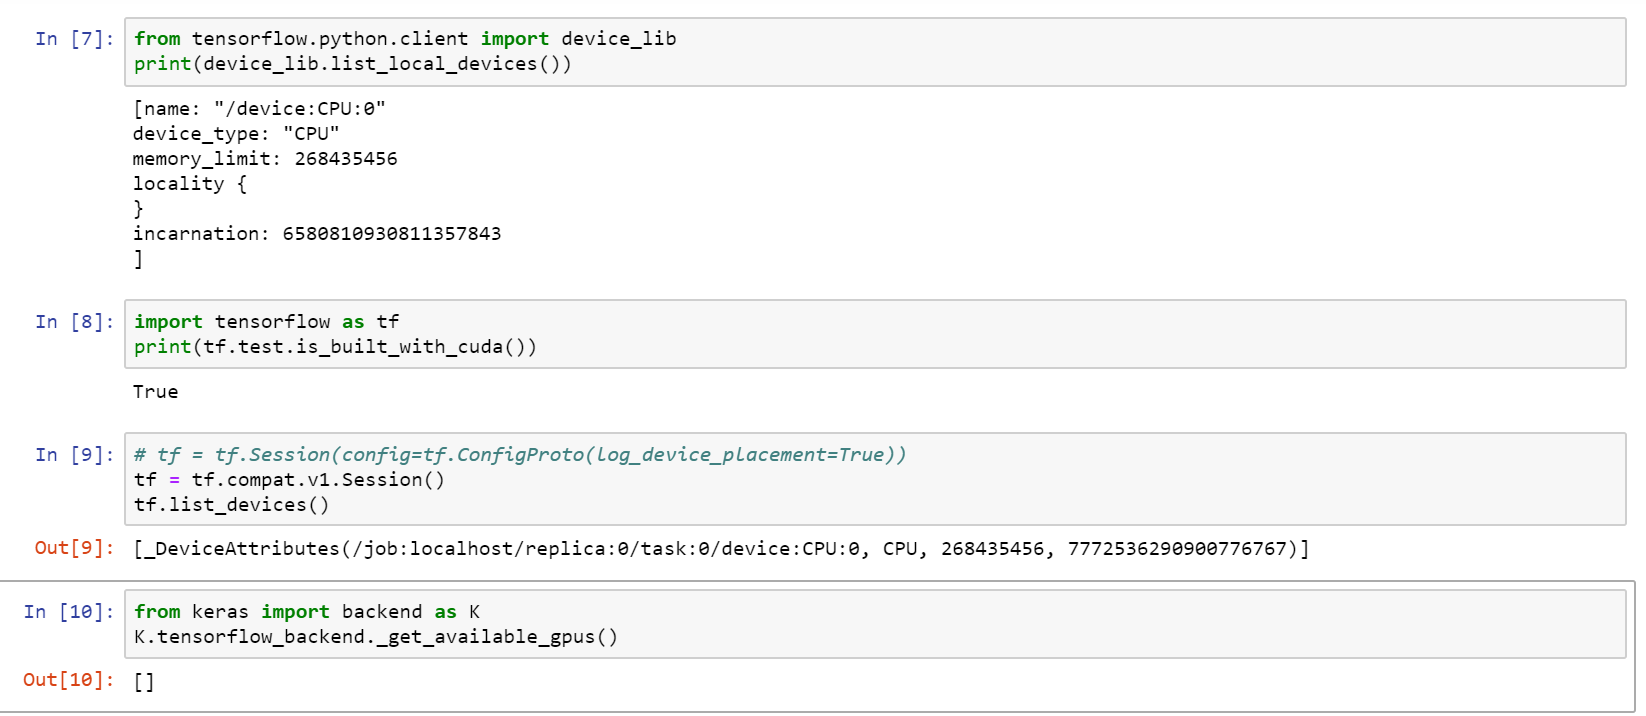This screenshot has height=716, width=1646.
Task: Click the "from keras import backend" line
Action: (307, 612)
